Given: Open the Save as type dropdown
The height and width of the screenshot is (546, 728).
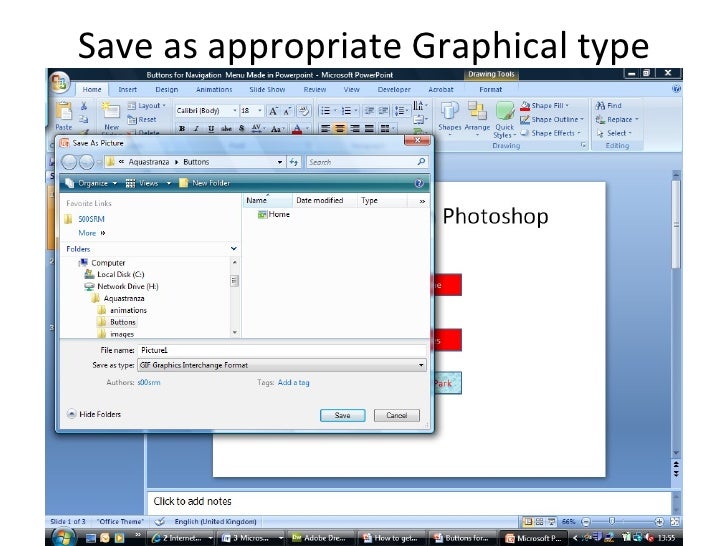Looking at the screenshot, I should 282,365.
